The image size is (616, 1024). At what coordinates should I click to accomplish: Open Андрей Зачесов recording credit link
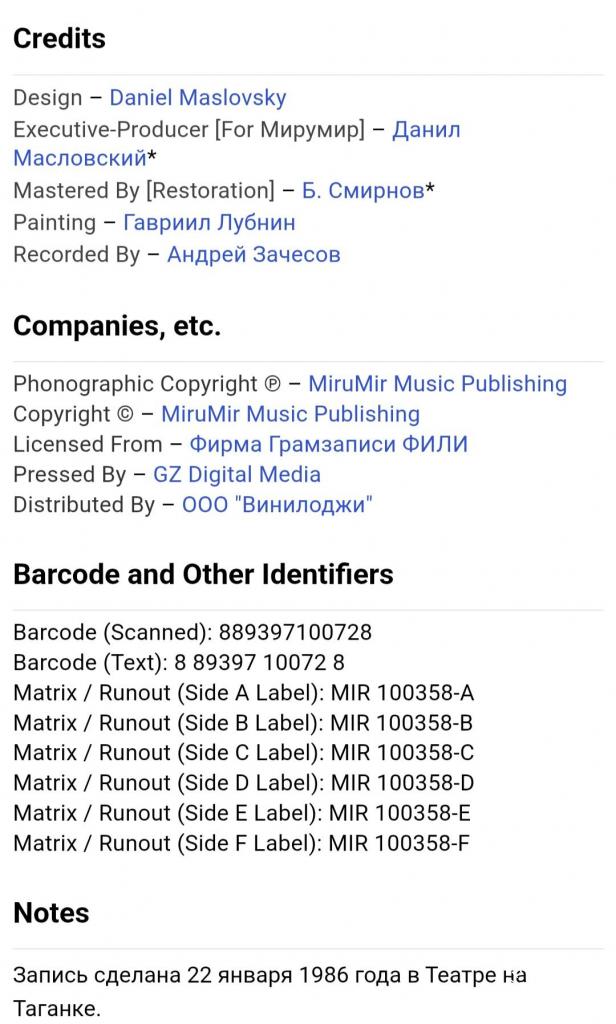253,255
